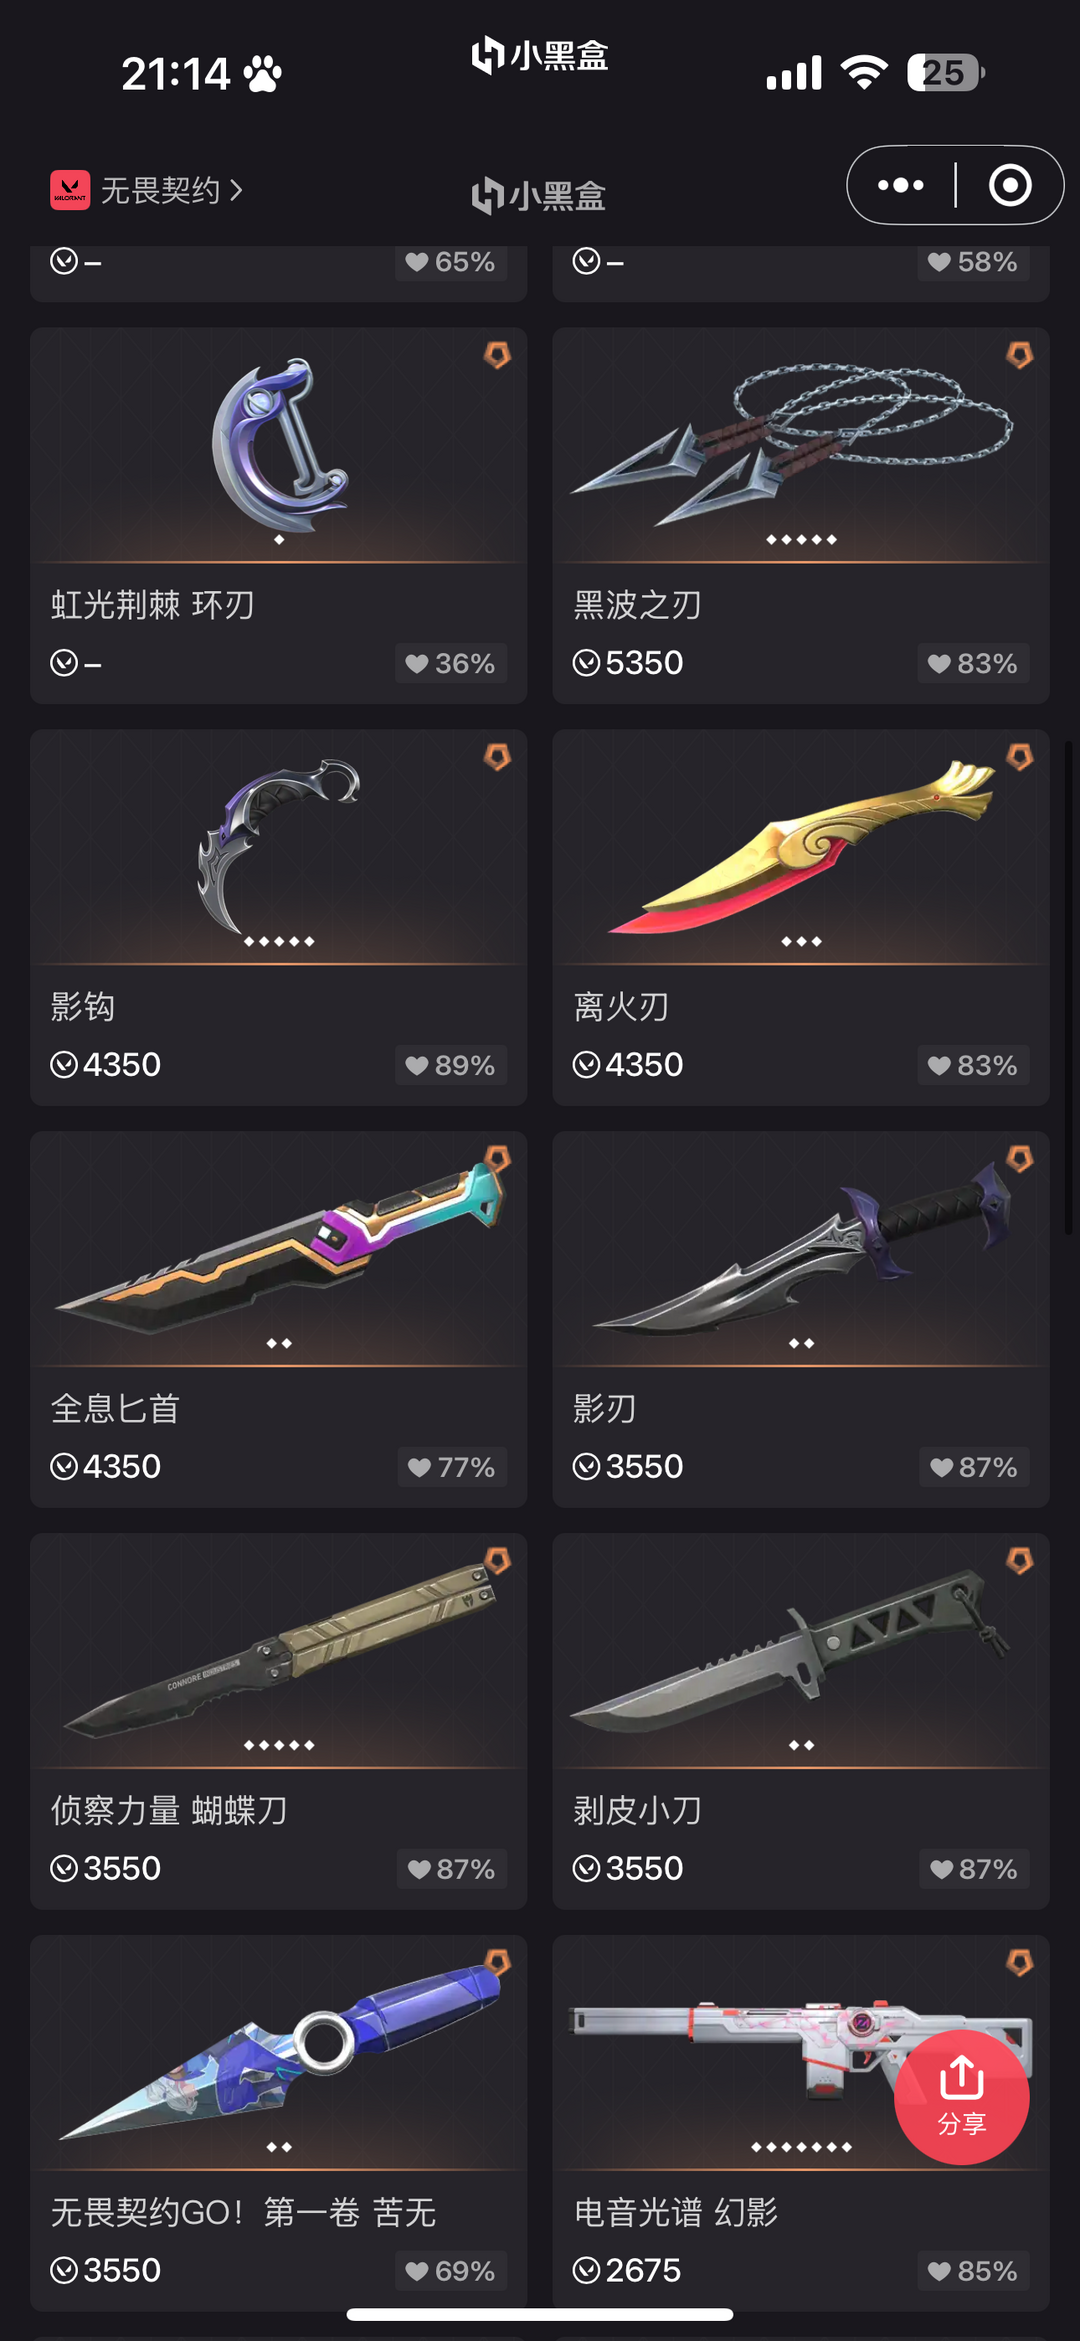The height and width of the screenshot is (2341, 1080).
Task: Open 电音光谱 幻影 rifle skin card
Action: pos(801,2123)
